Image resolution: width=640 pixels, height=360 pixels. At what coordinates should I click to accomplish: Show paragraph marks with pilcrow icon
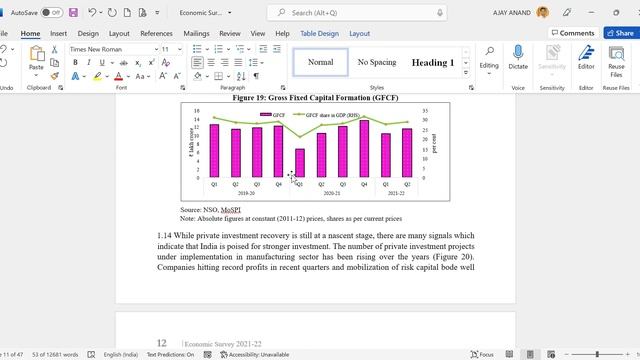[x=256, y=76]
